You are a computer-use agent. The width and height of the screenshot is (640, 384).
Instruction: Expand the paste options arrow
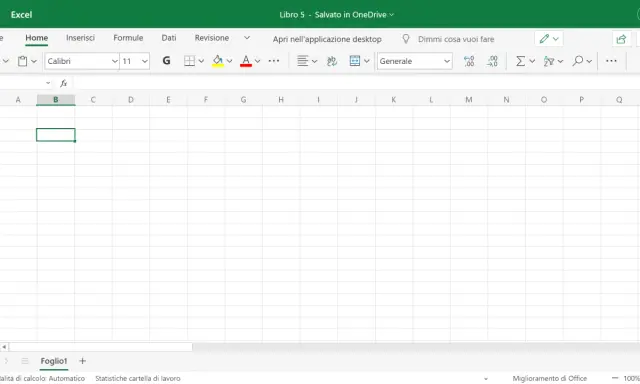coord(34,61)
